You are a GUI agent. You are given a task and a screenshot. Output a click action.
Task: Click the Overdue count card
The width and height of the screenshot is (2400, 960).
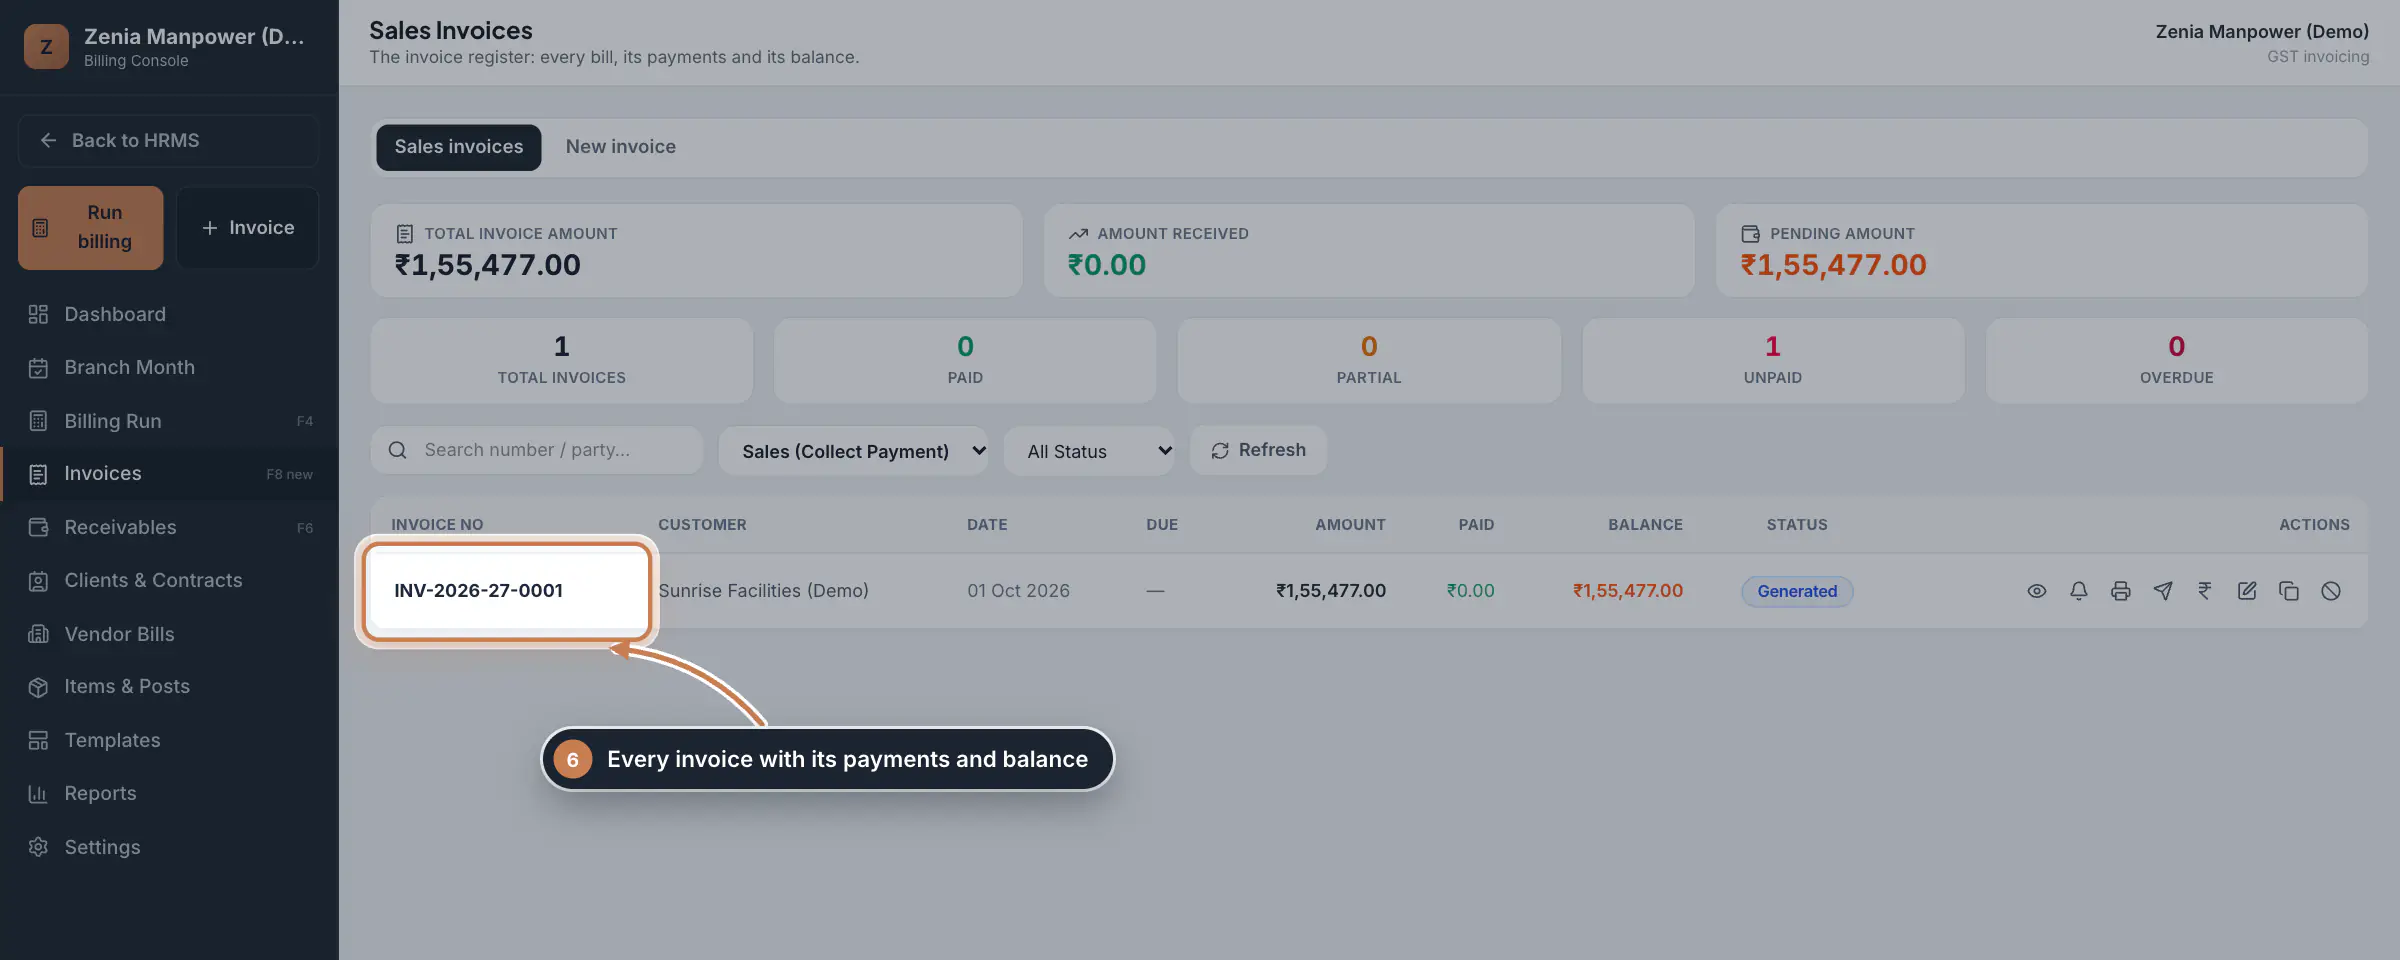(x=2177, y=361)
